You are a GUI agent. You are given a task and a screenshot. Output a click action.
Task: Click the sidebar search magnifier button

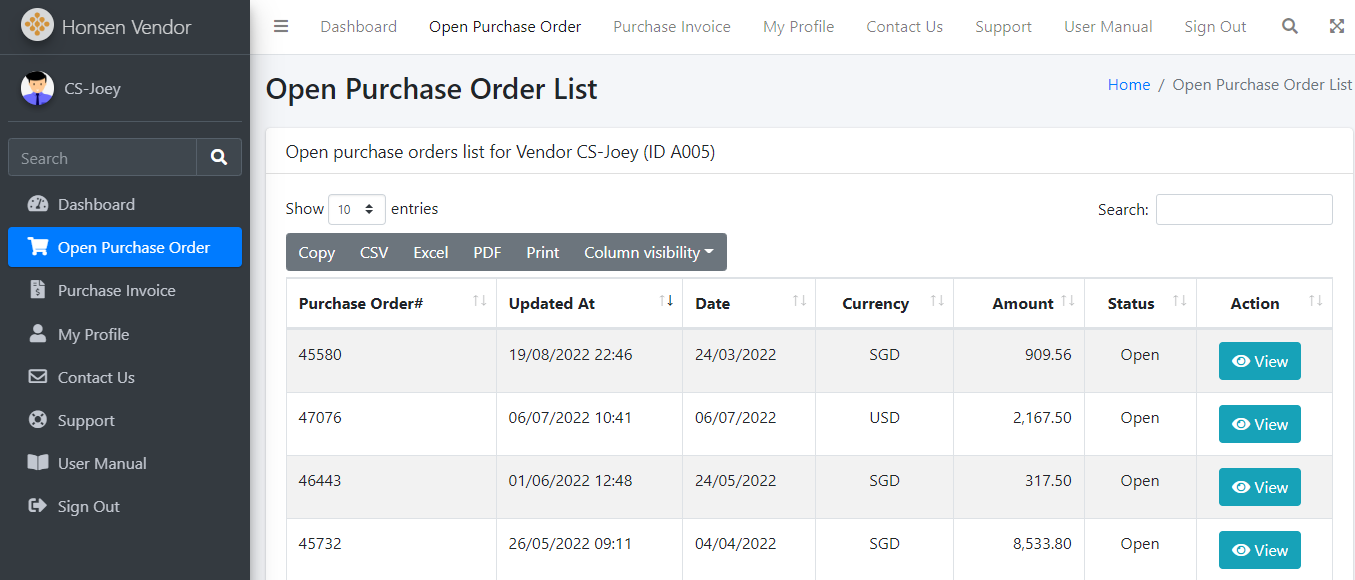point(219,158)
